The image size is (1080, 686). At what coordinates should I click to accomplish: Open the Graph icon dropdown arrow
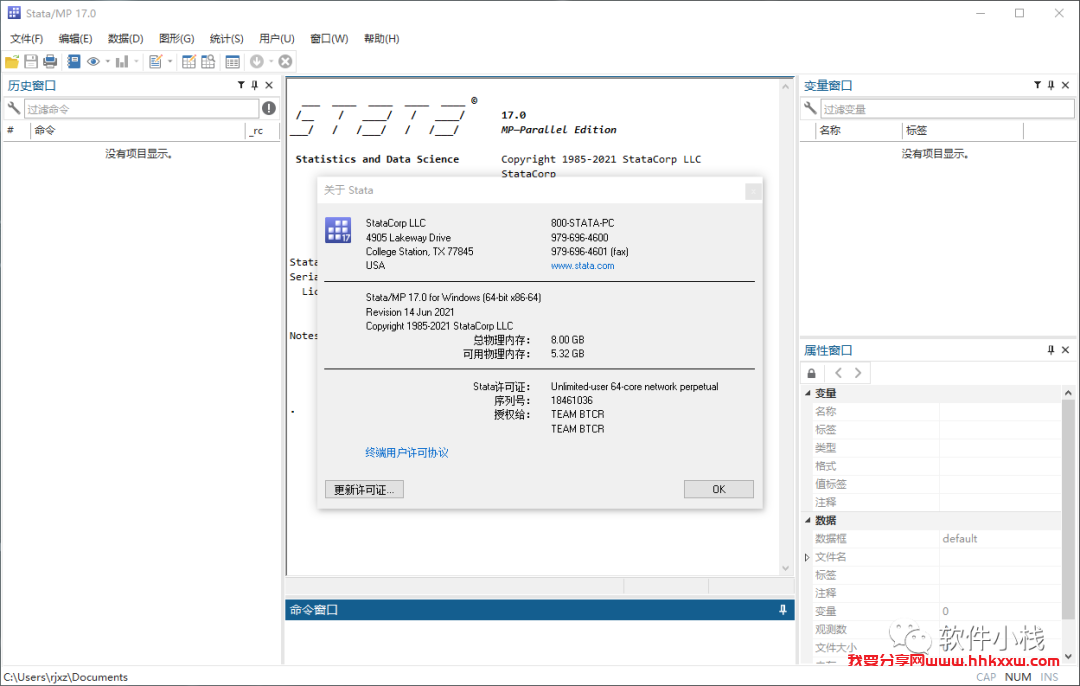[x=136, y=61]
